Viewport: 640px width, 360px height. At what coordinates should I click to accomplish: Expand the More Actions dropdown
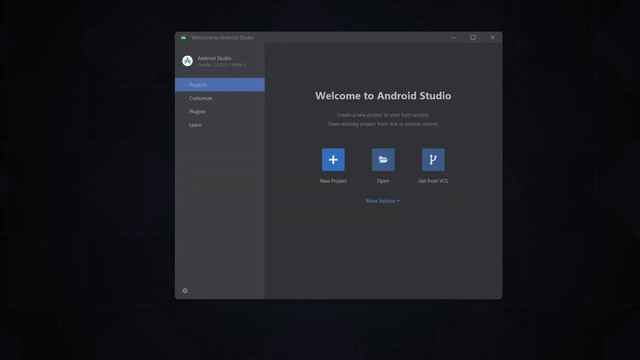(x=382, y=201)
